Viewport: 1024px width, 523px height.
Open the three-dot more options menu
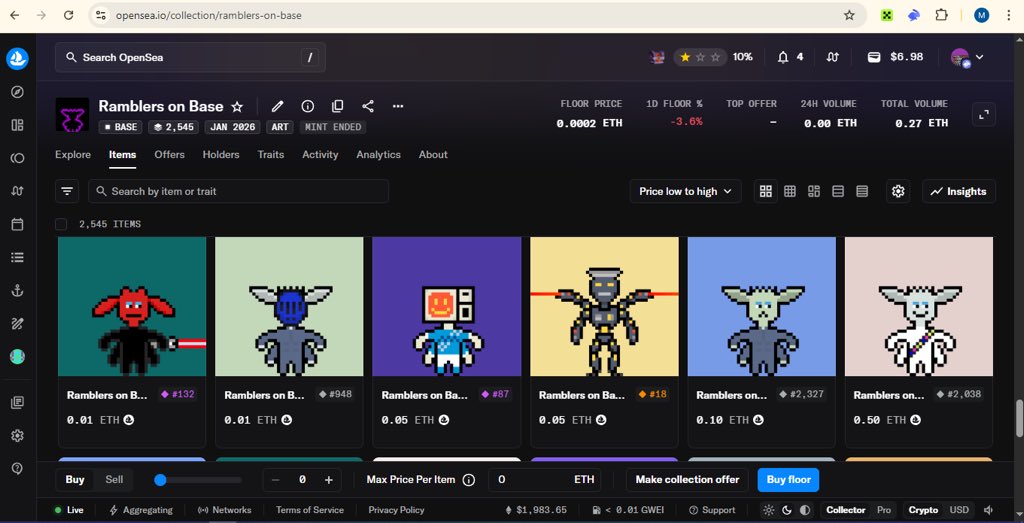coord(398,106)
